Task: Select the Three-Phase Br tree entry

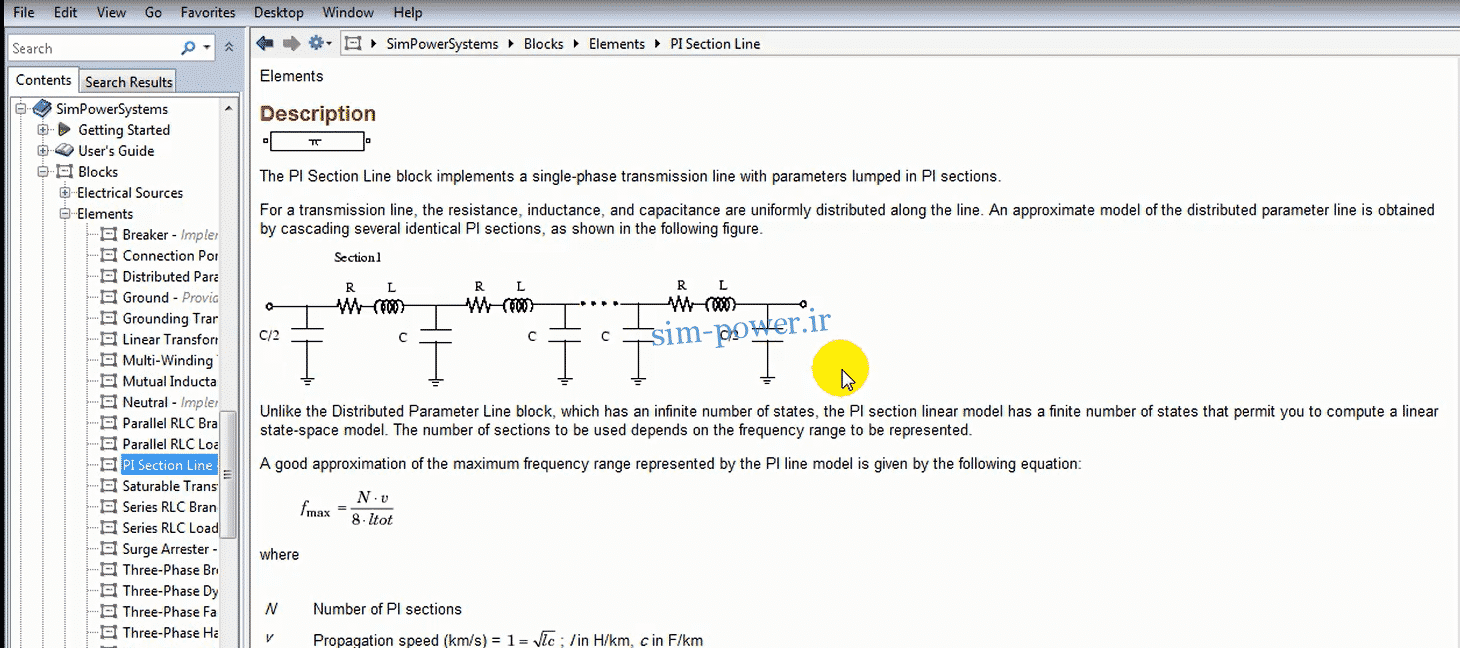Action: pyautogui.click(x=170, y=571)
